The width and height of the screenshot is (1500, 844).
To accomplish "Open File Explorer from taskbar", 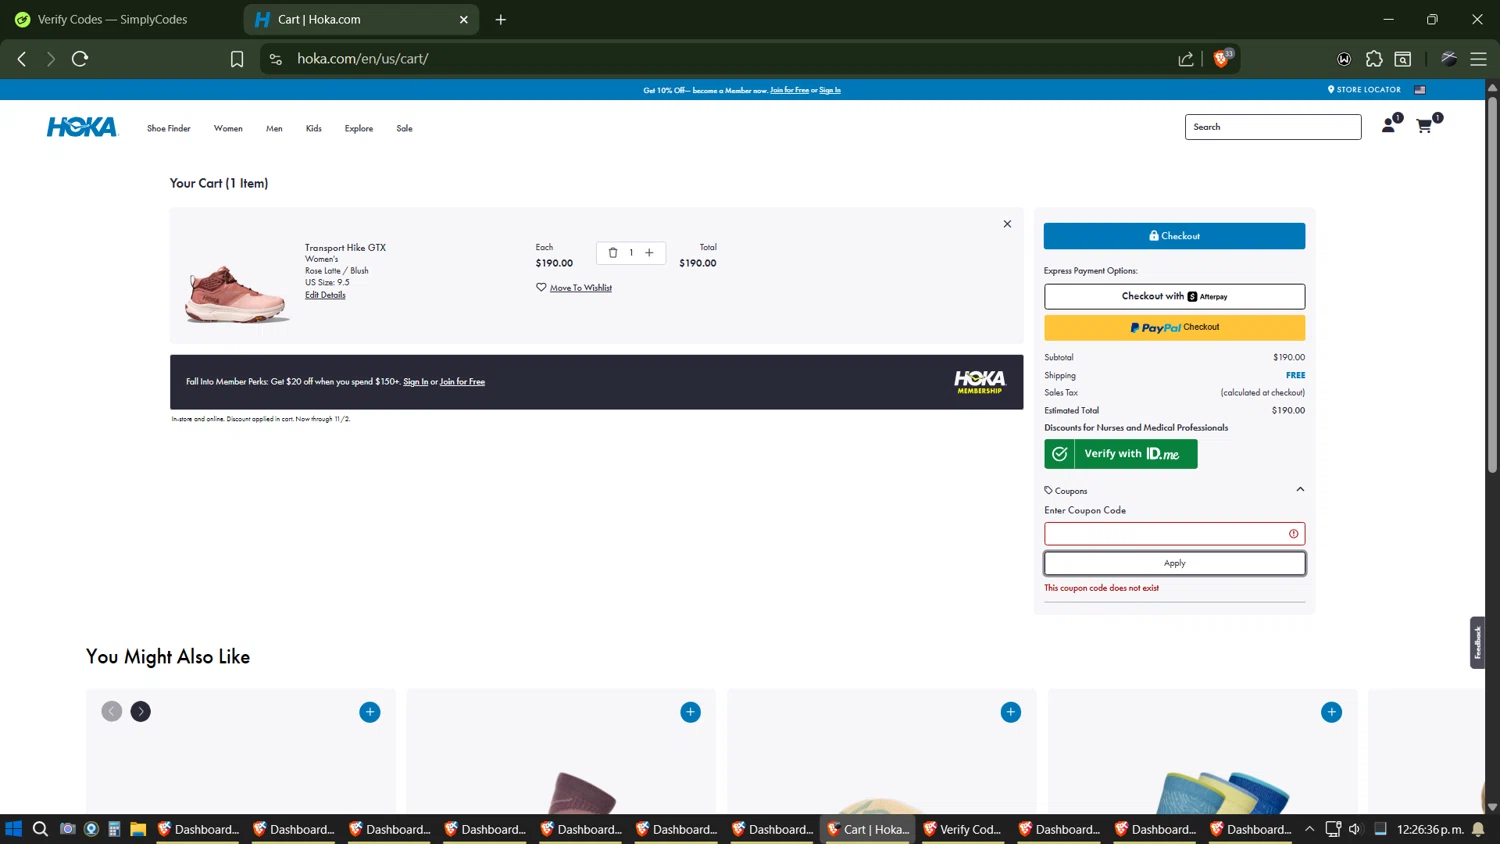I will pos(138,829).
